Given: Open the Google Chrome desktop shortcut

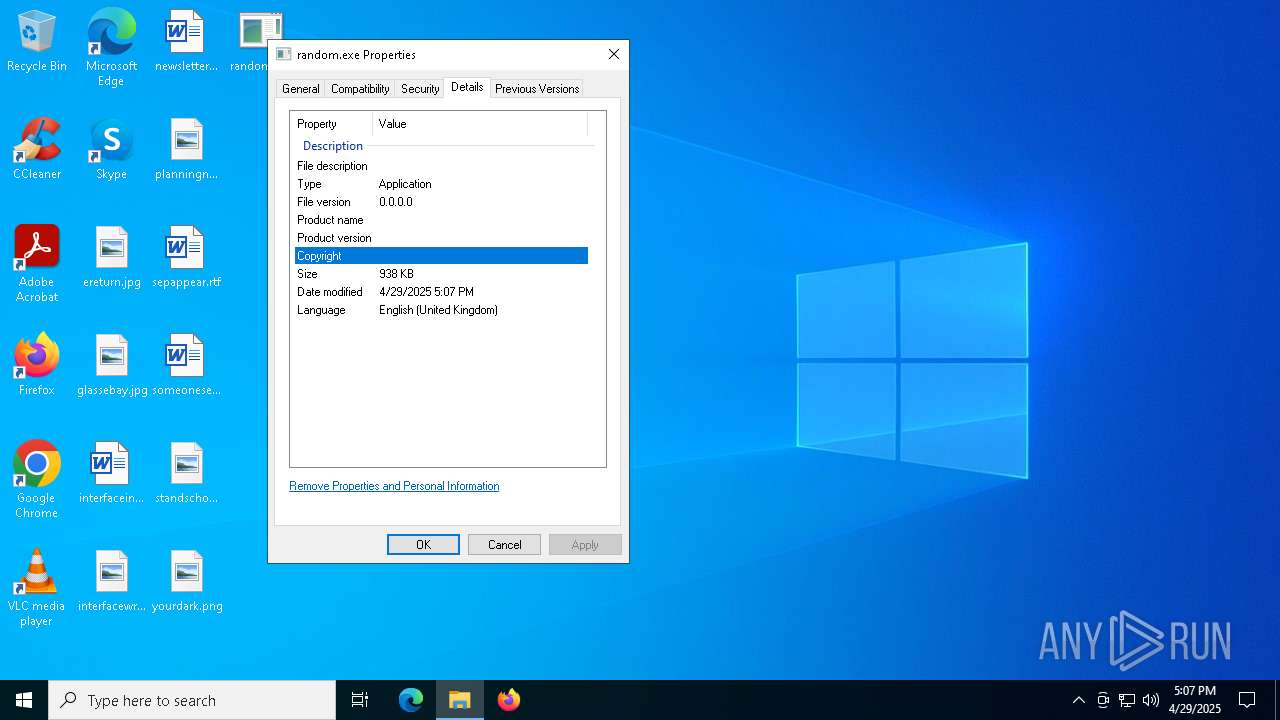Looking at the screenshot, I should [x=37, y=480].
